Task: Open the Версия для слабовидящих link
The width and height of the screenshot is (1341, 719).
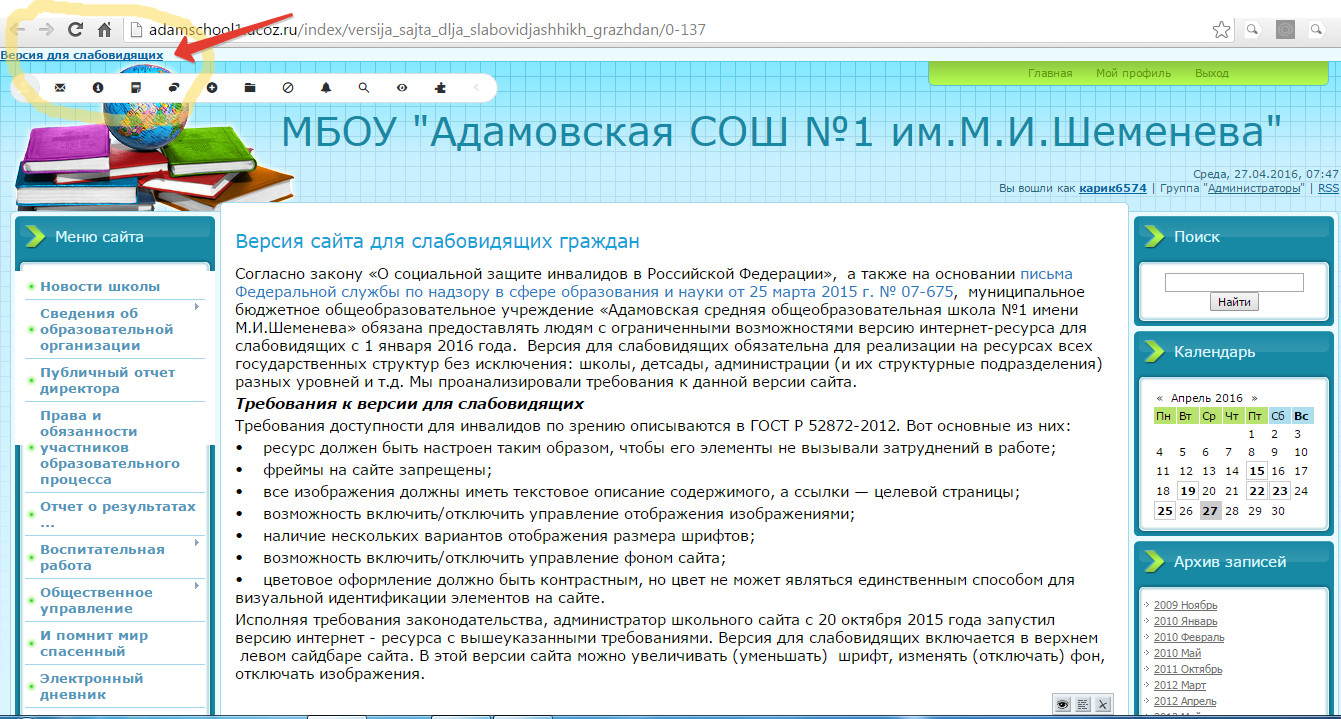Action: pos(82,54)
